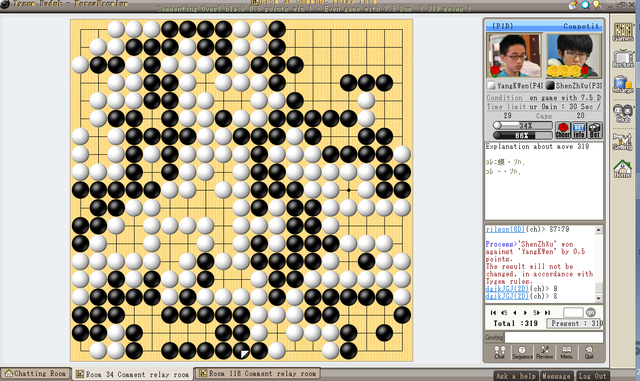Open the game Menu icon

pos(566,352)
